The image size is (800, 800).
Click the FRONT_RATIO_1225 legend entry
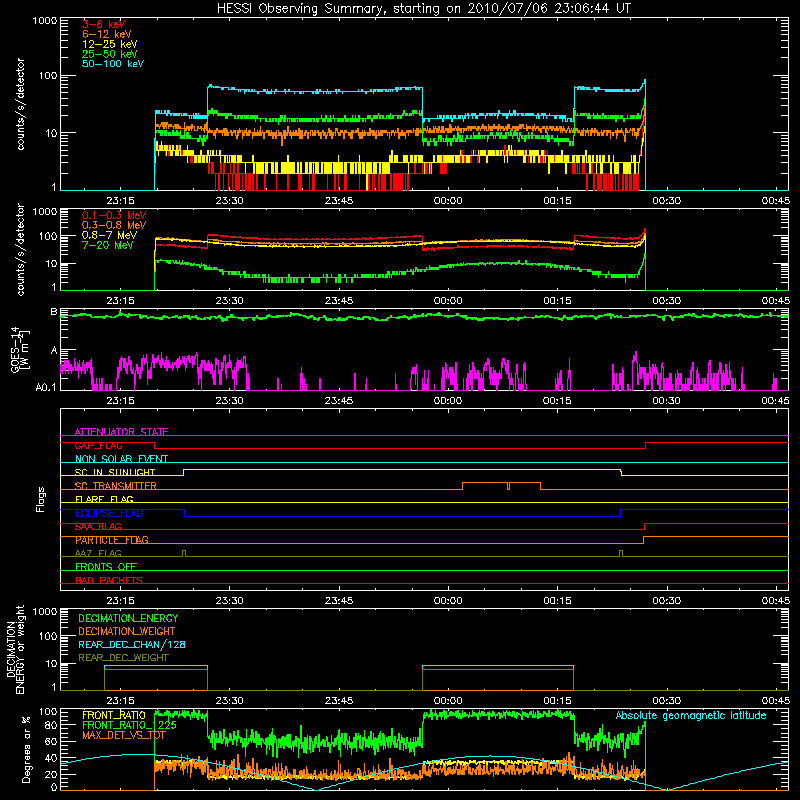(129, 725)
